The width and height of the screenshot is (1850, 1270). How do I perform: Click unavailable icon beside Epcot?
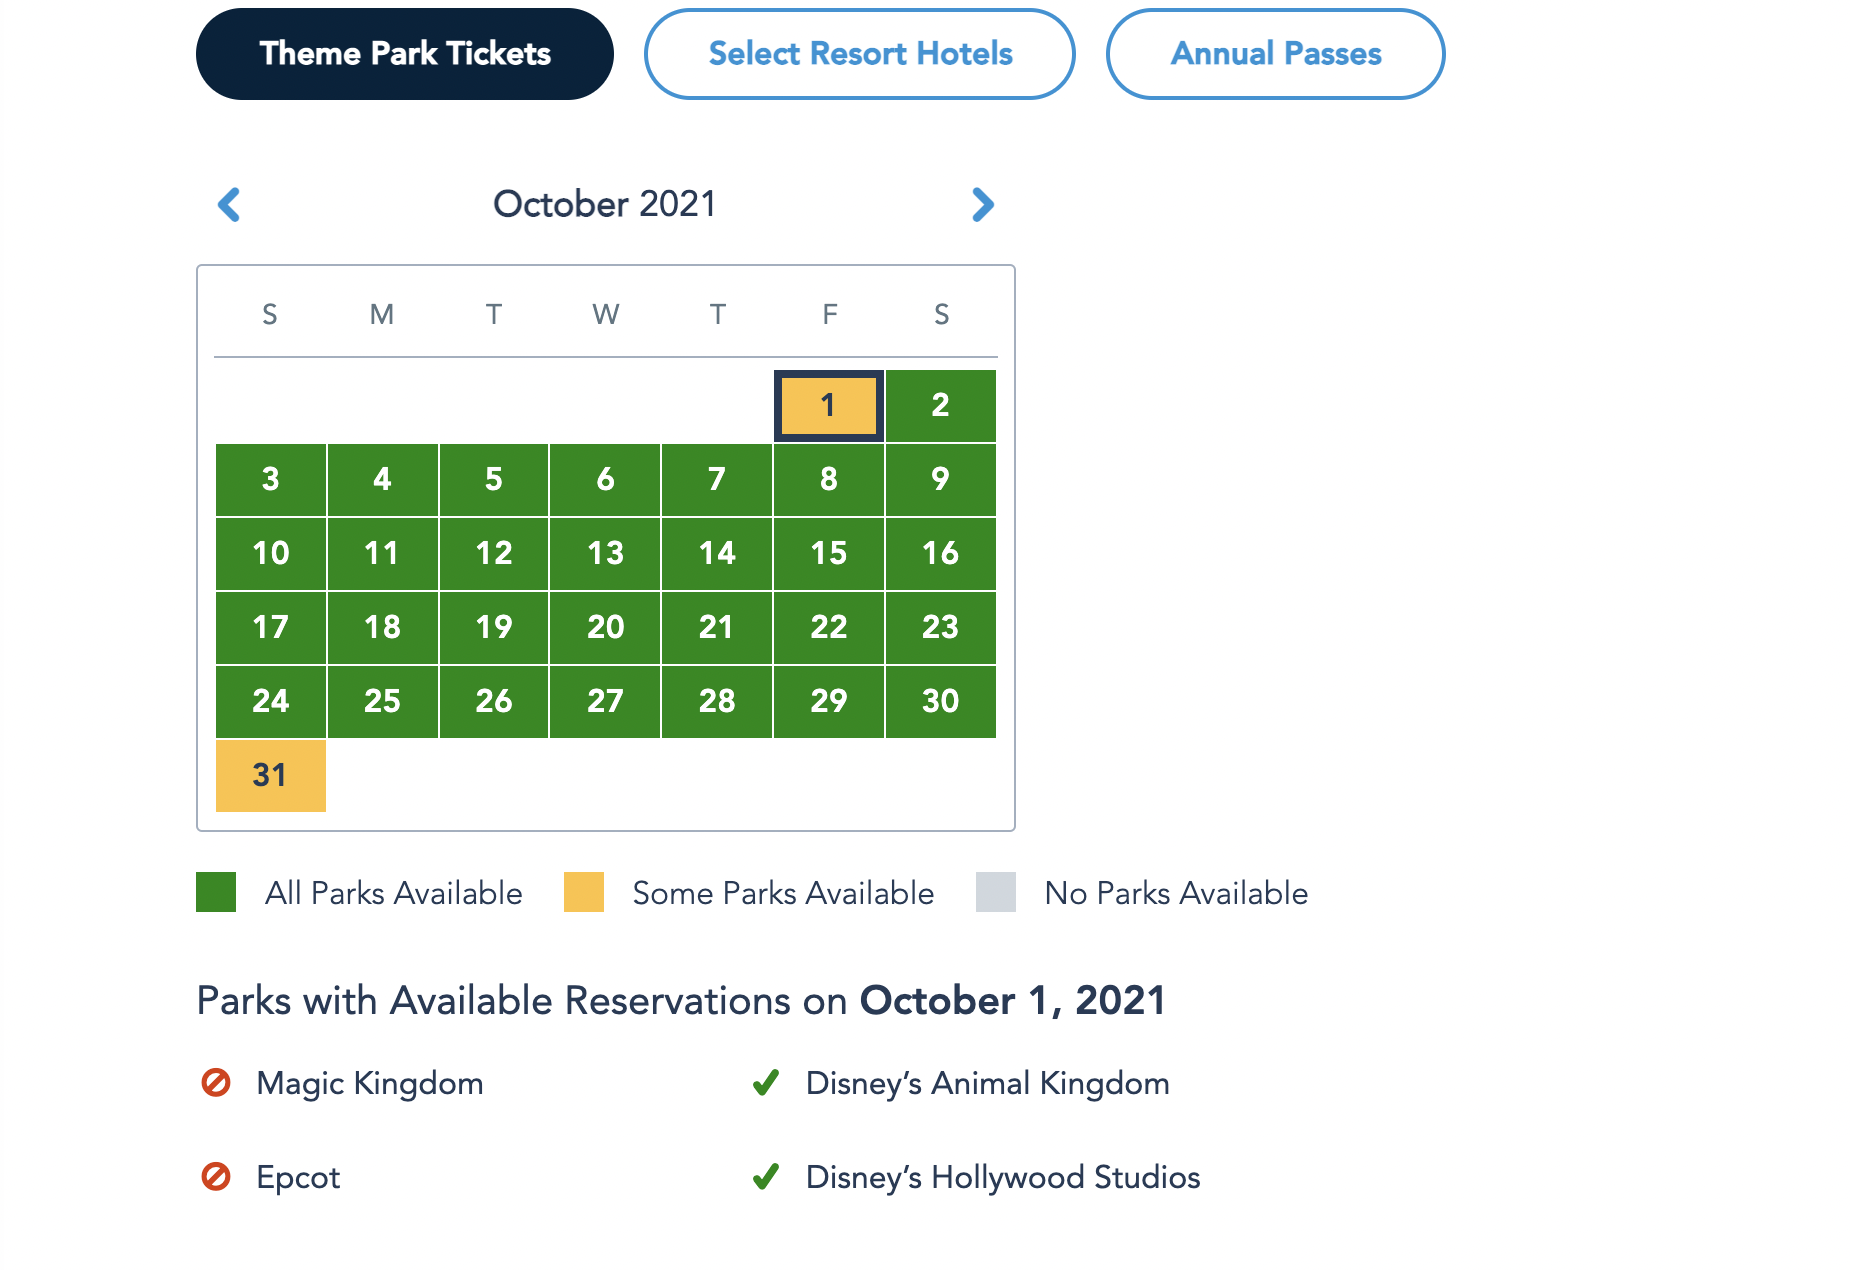point(216,1177)
